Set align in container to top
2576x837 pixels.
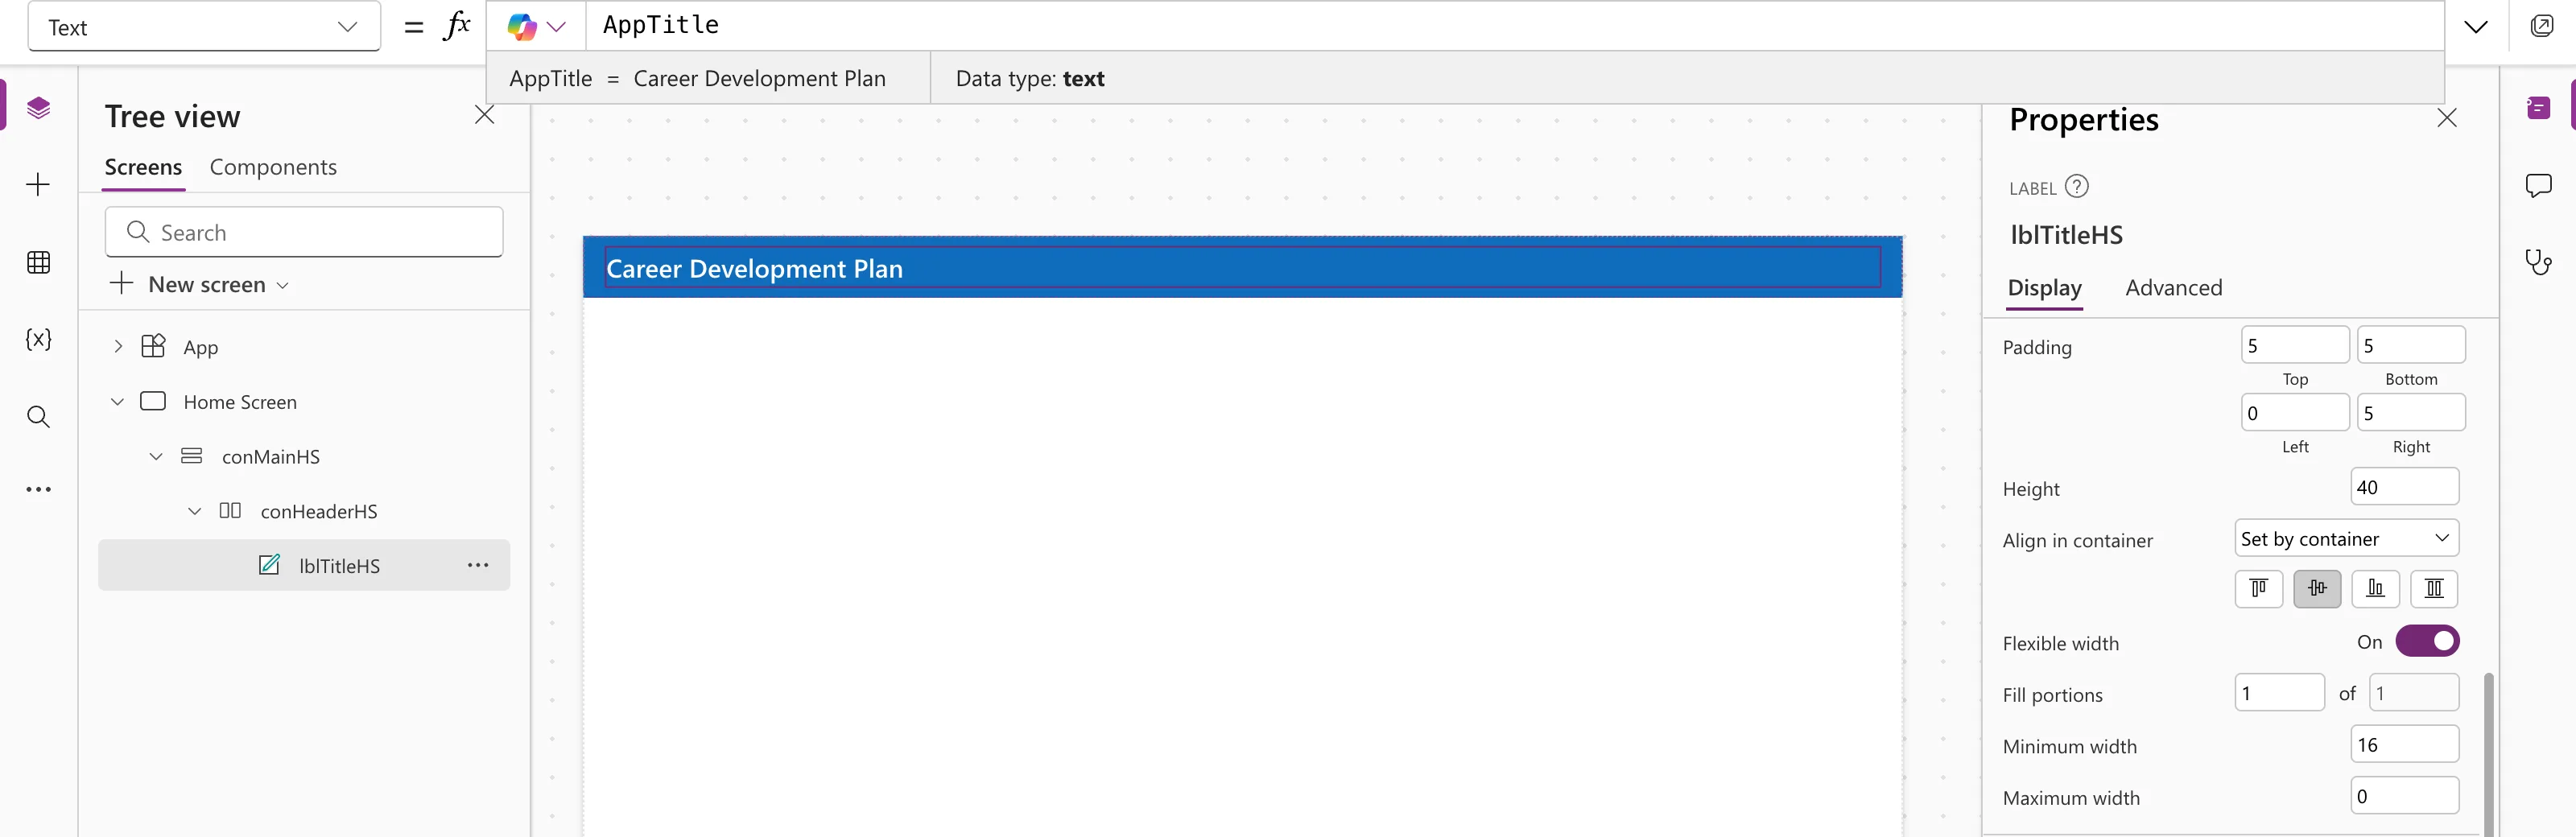tap(2258, 589)
